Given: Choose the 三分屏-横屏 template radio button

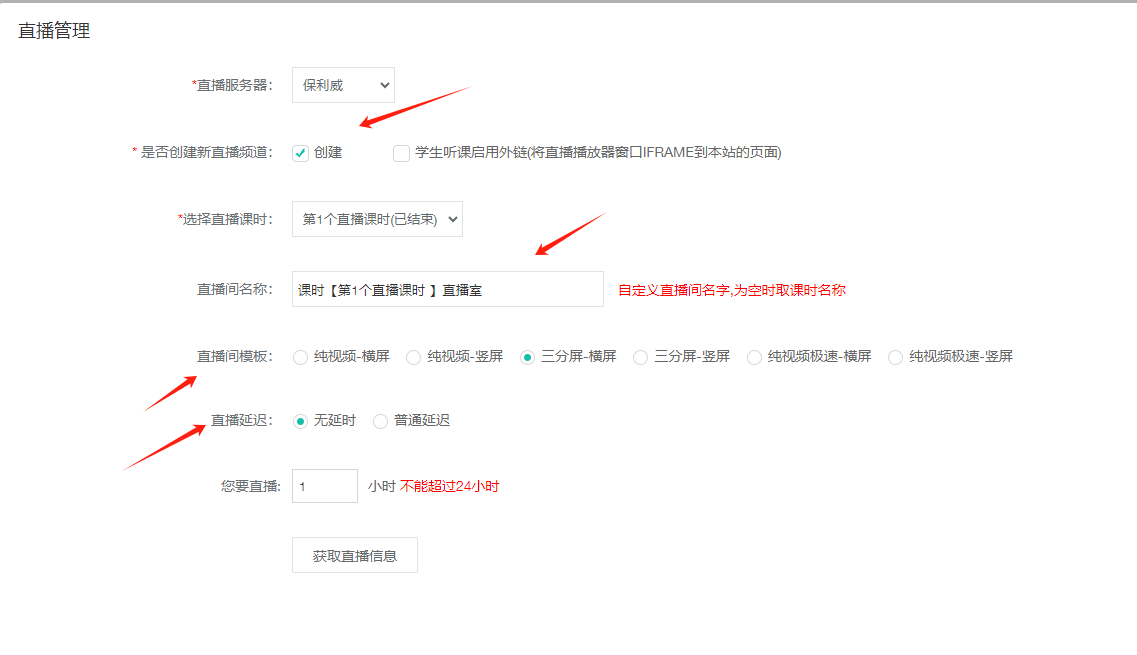Looking at the screenshot, I should pyautogui.click(x=527, y=357).
